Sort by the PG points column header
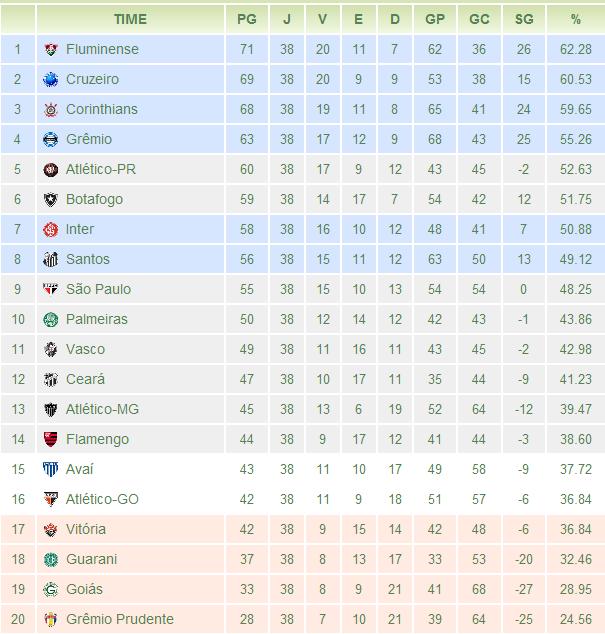 click(x=247, y=19)
